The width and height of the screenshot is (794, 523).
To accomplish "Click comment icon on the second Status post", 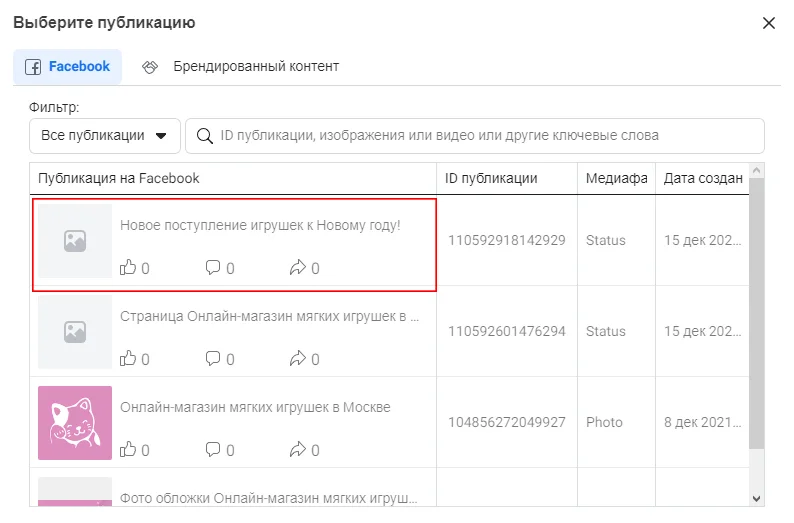I will (x=212, y=359).
